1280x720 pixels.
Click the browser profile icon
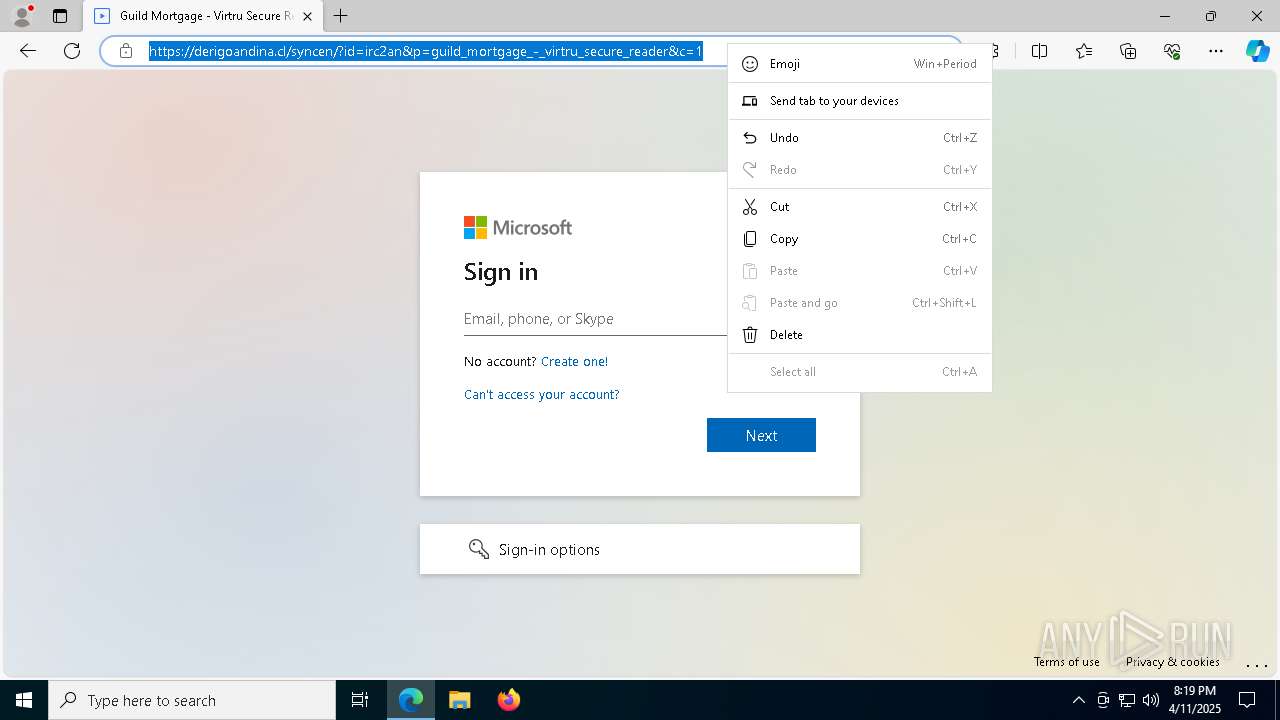click(x=22, y=16)
